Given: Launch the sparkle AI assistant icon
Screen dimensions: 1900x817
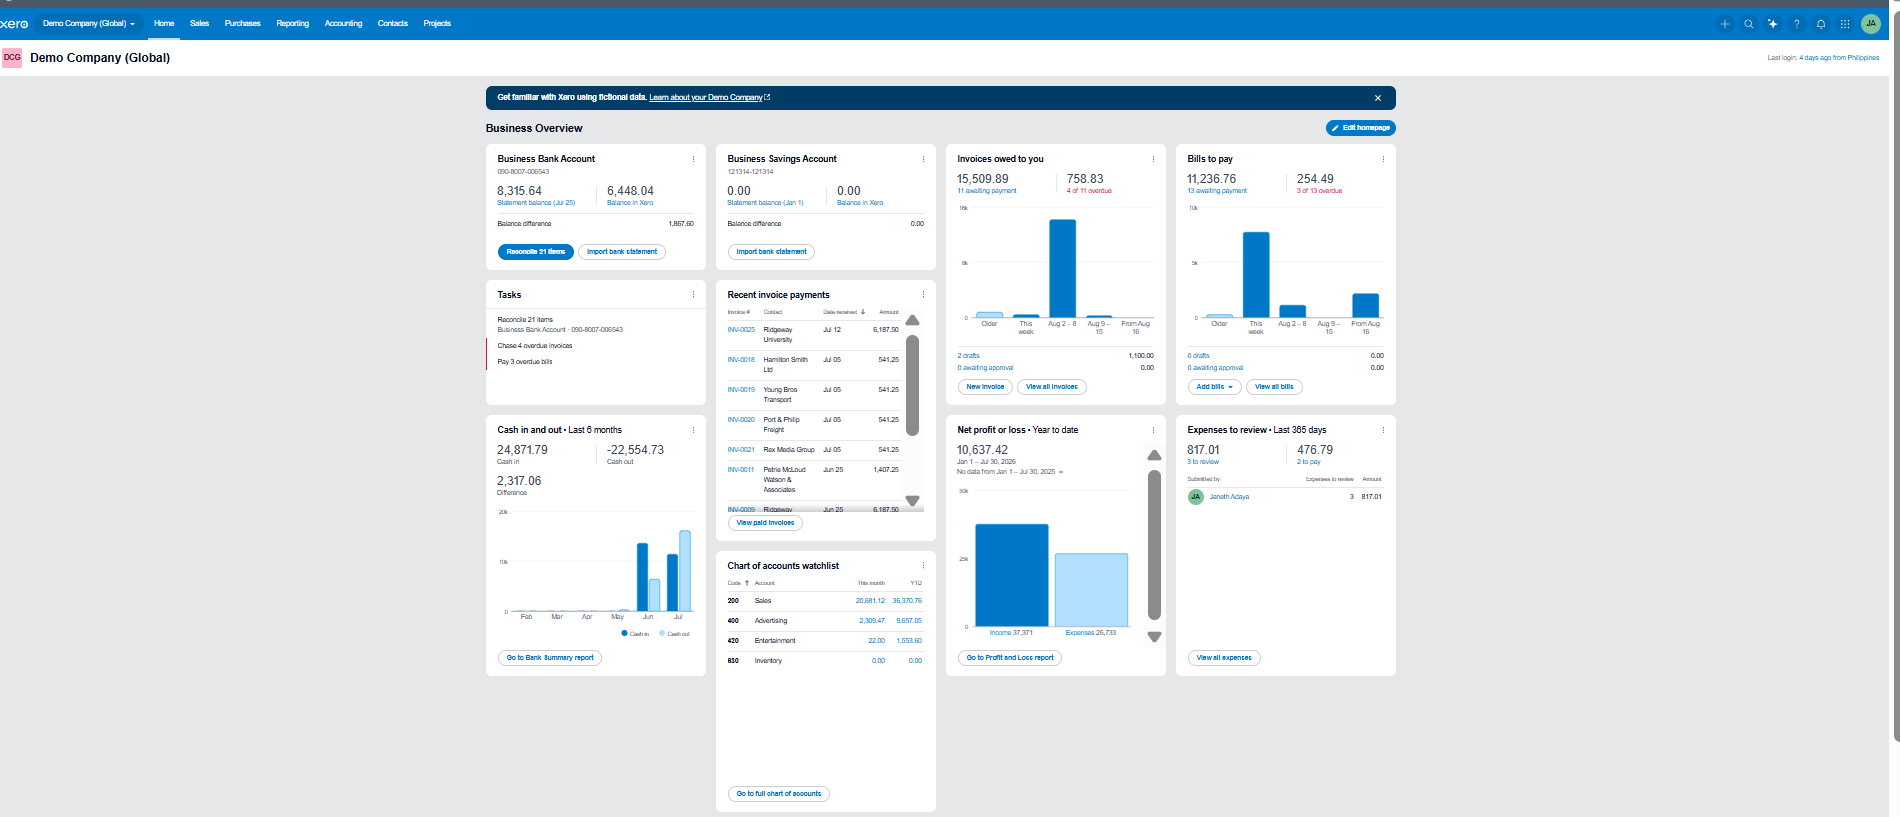Looking at the screenshot, I should pos(1772,24).
